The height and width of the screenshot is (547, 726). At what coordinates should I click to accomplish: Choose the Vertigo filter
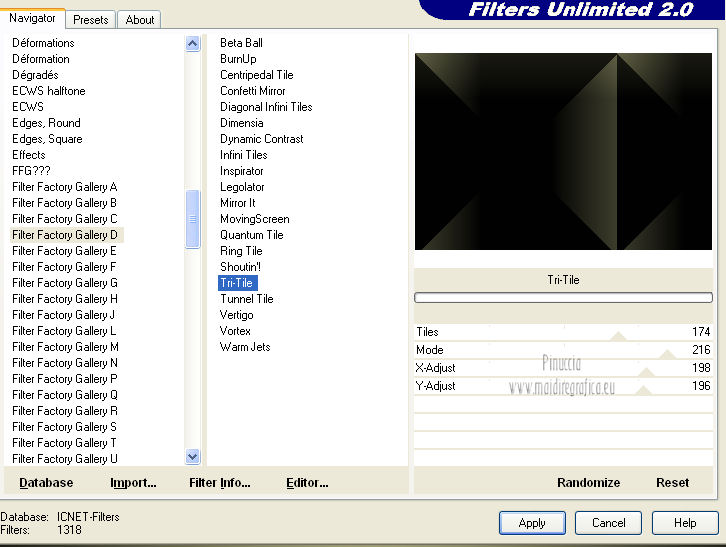(237, 315)
